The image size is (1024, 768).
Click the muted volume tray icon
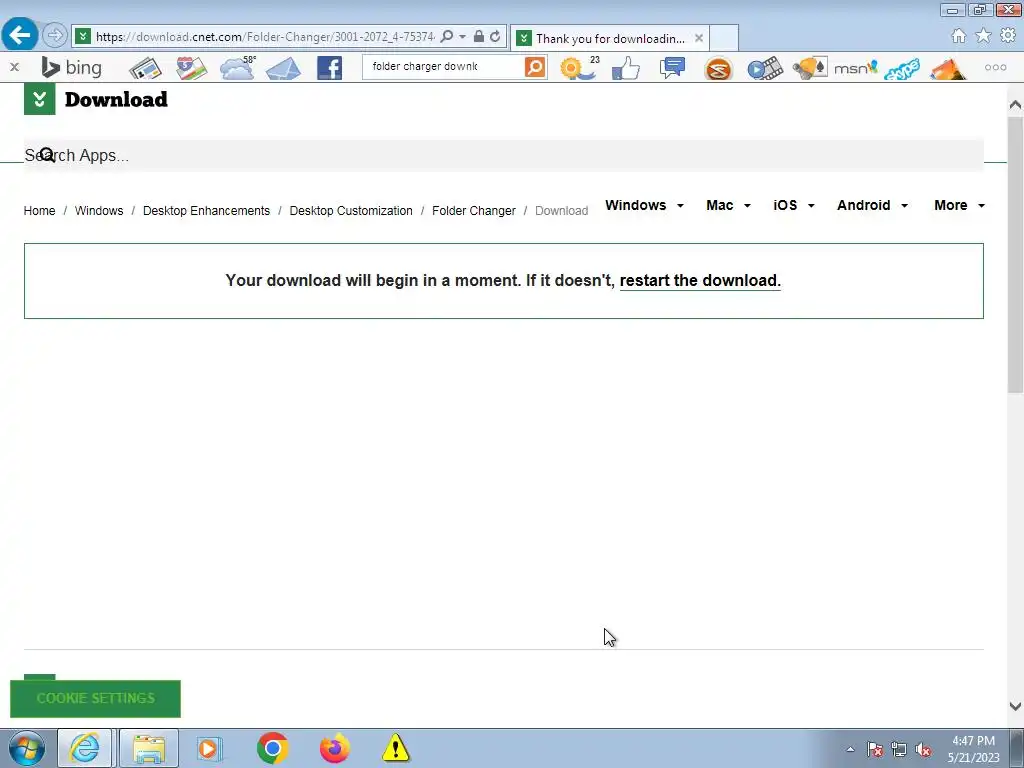[923, 749]
